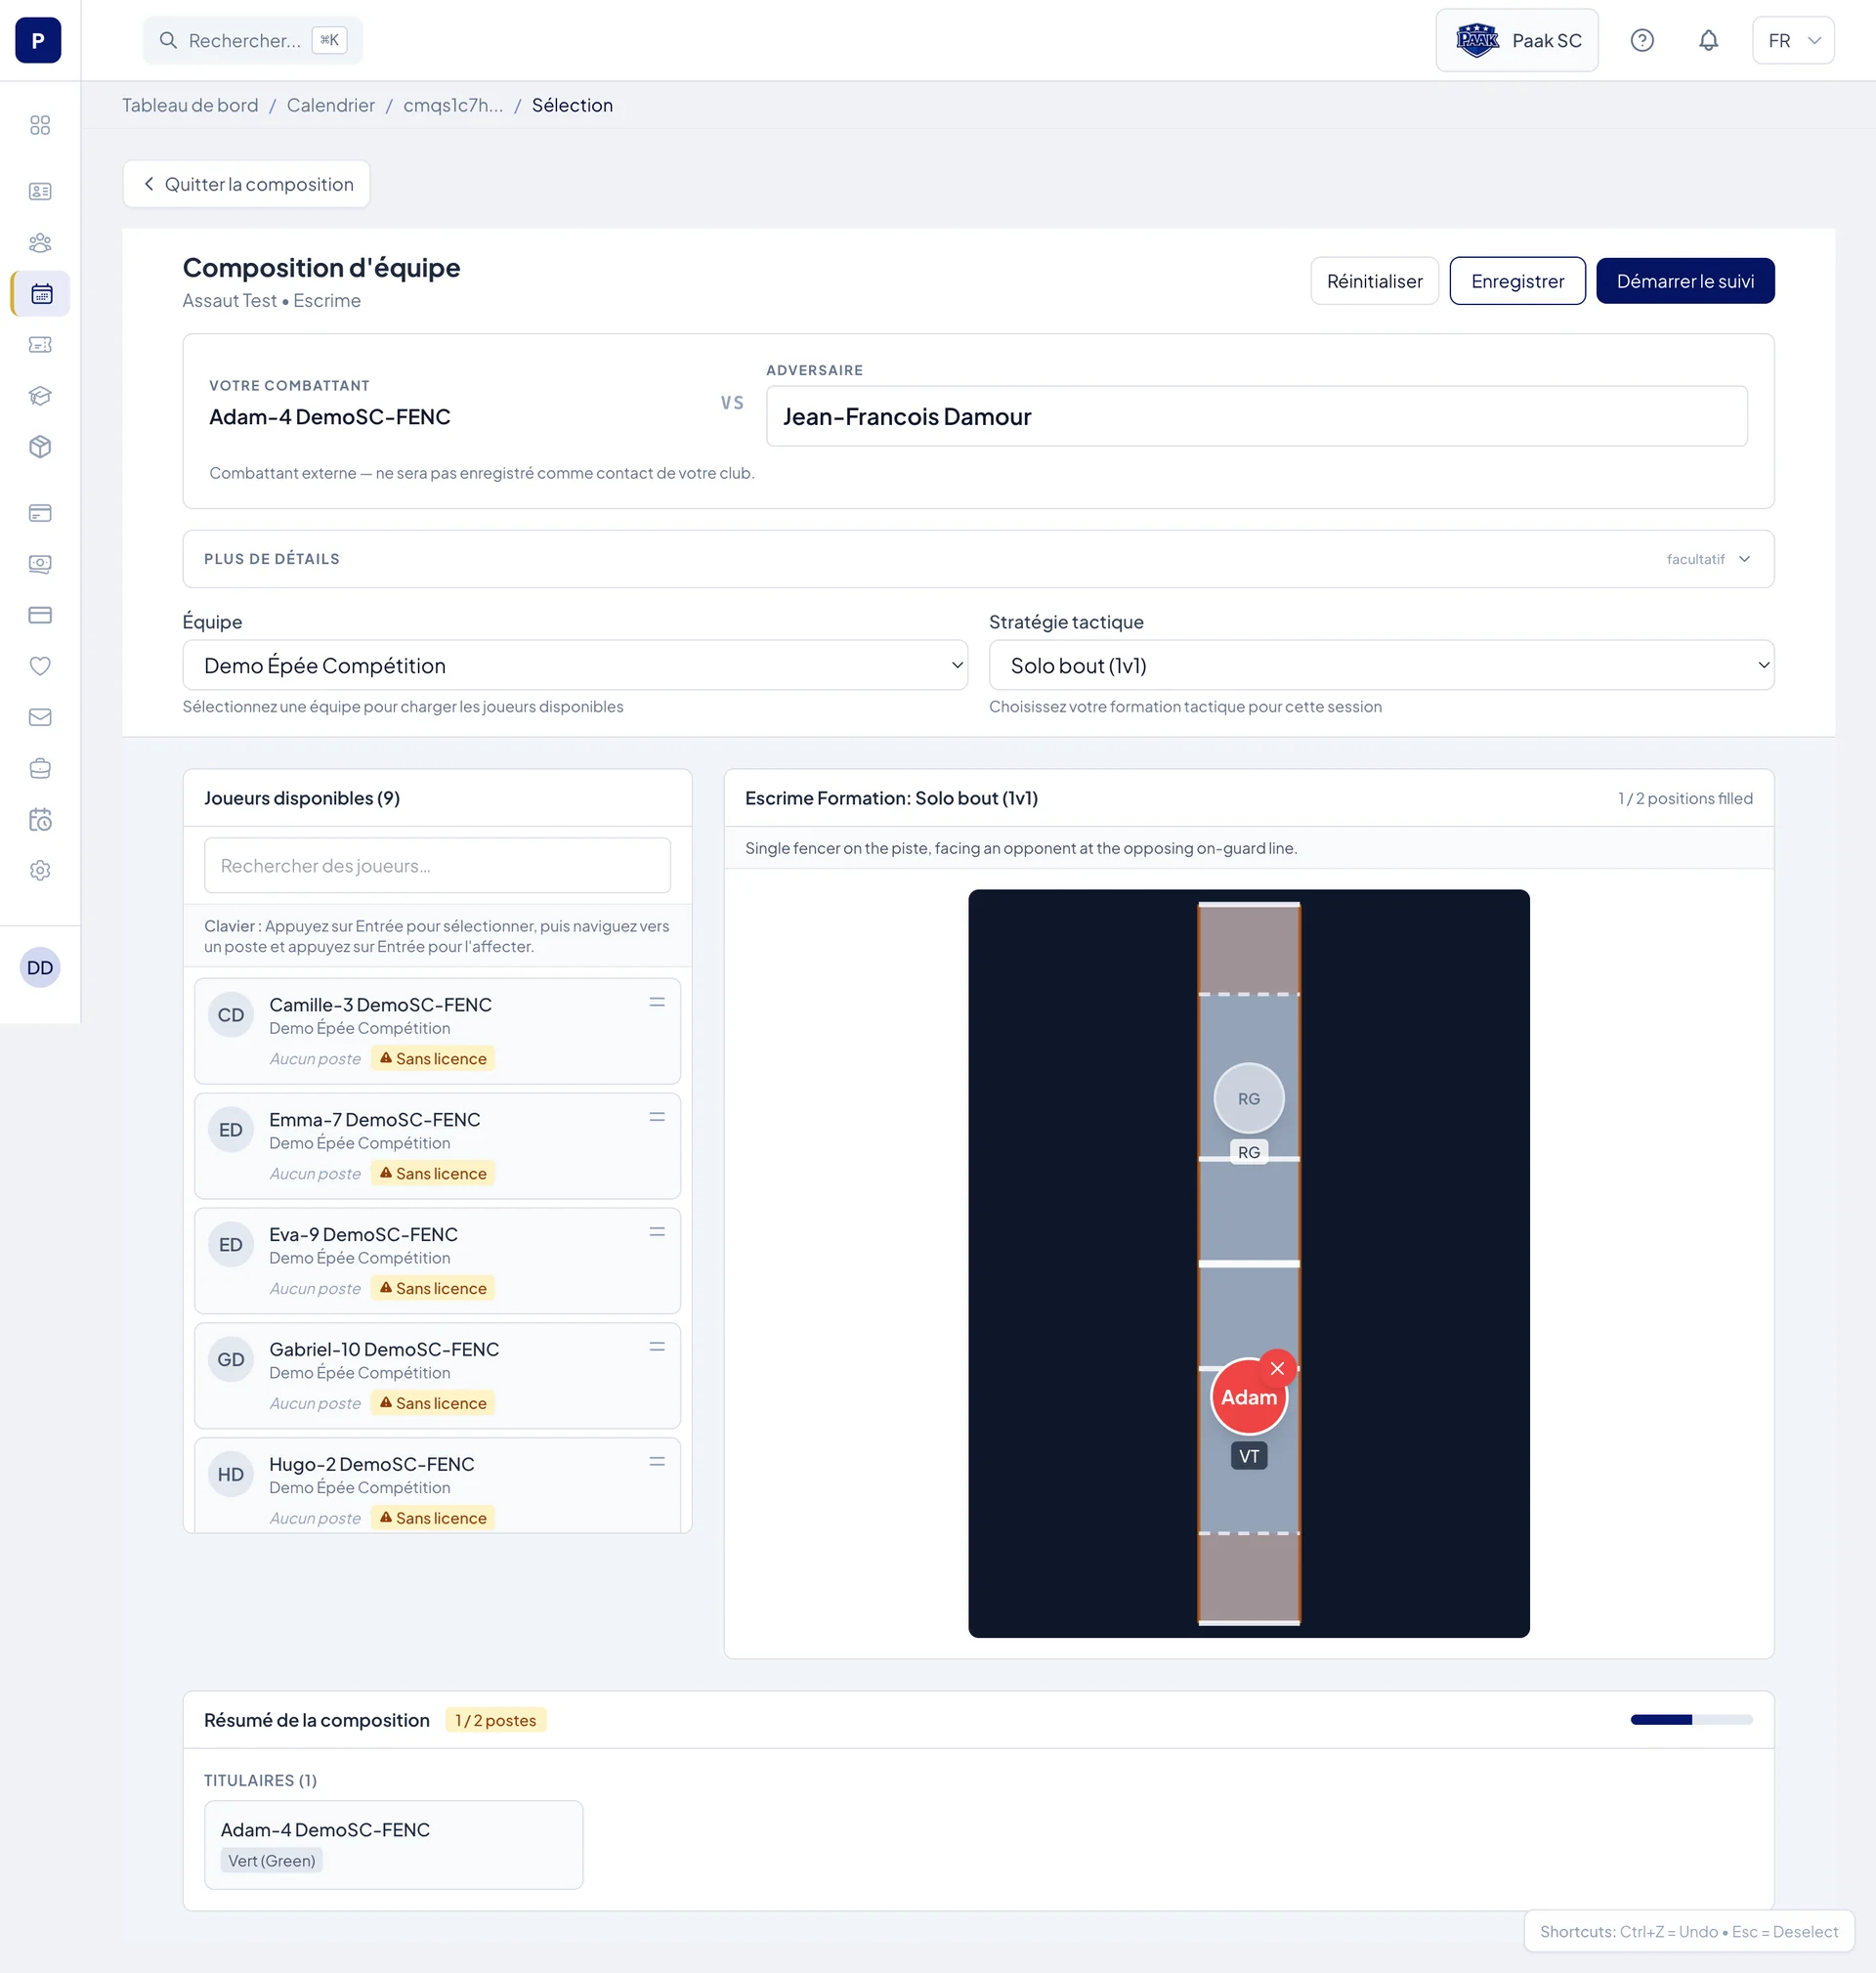Click the ED avatar of Emma-7

tap(231, 1130)
